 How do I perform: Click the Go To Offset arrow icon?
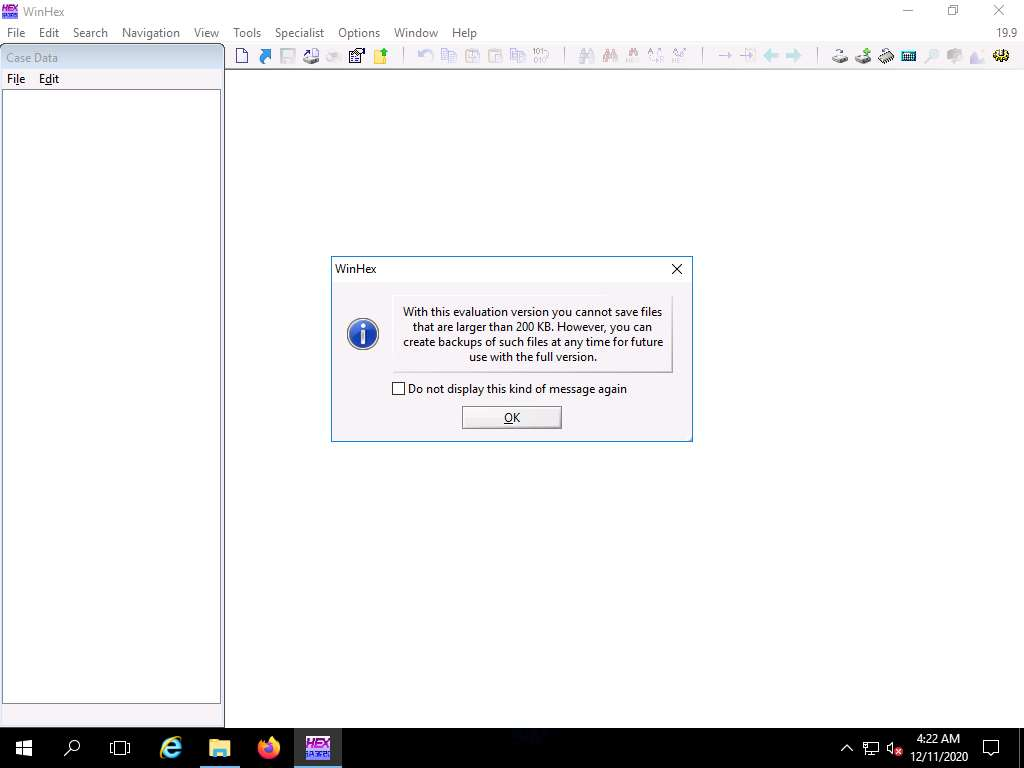724,56
